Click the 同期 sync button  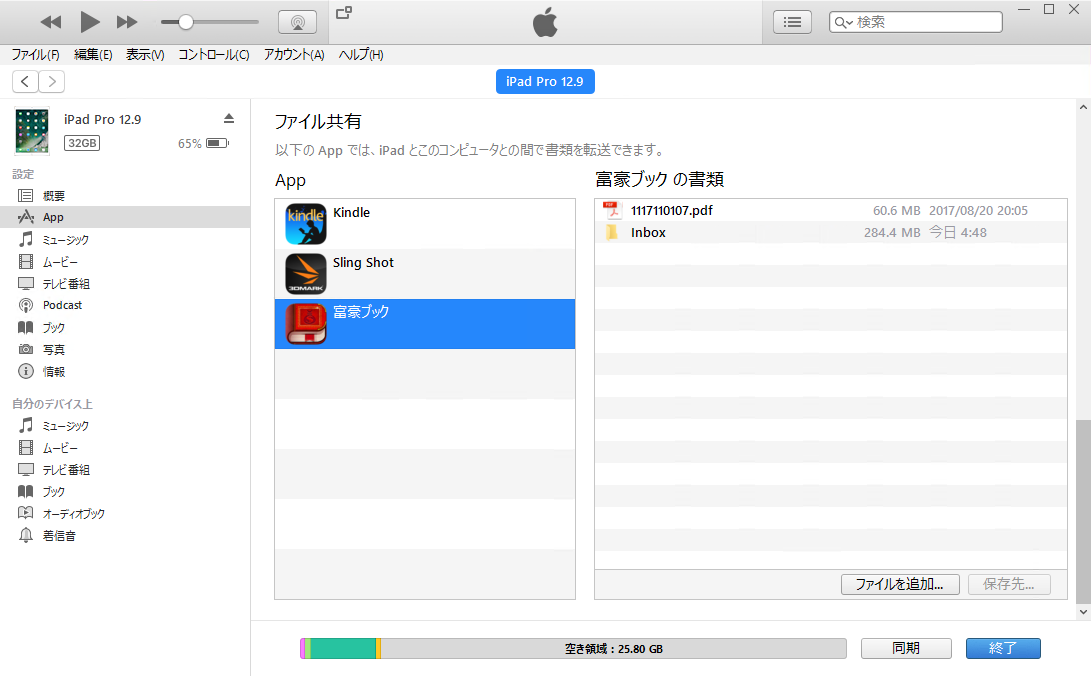tap(906, 648)
